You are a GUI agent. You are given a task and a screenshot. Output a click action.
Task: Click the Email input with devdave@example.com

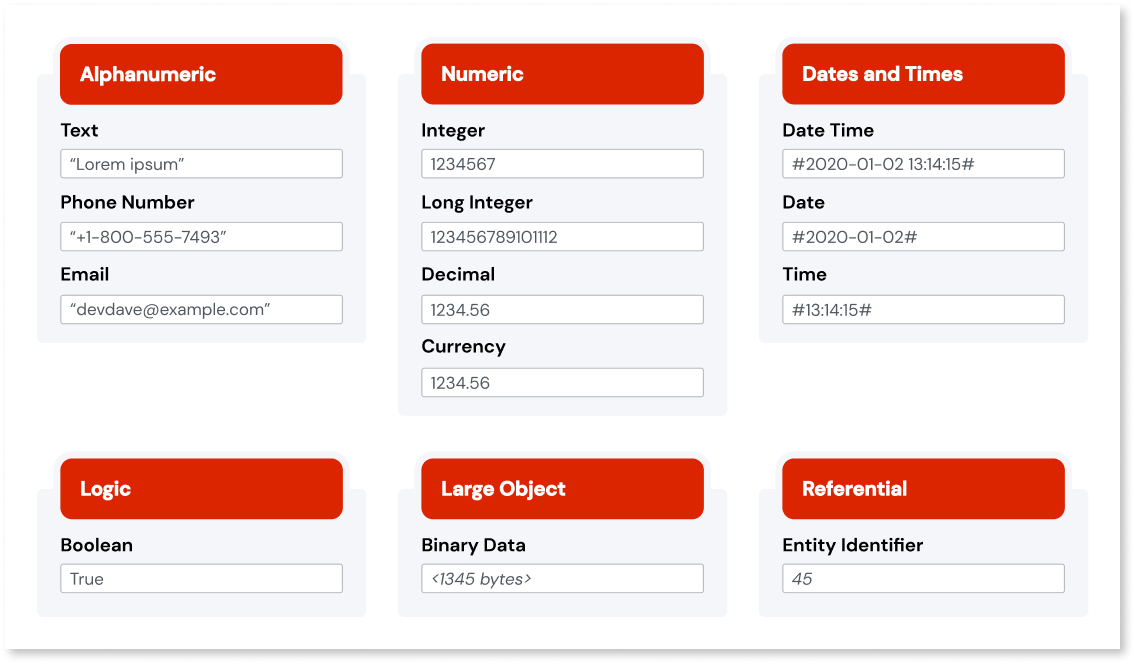point(200,309)
